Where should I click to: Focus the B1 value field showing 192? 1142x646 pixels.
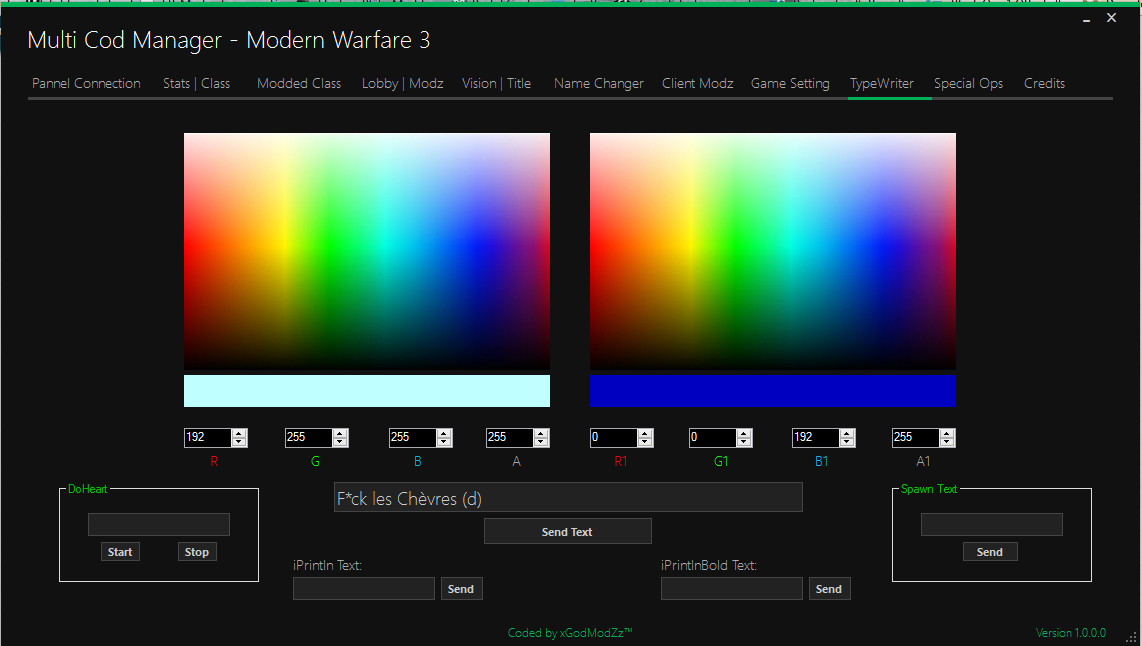[x=816, y=437]
